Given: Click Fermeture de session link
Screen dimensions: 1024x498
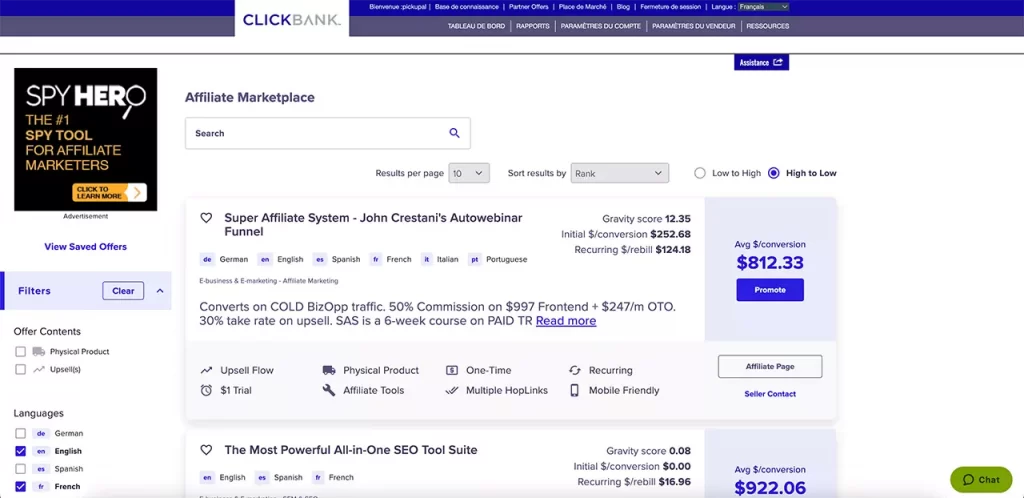Looking at the screenshot, I should click(x=671, y=7).
